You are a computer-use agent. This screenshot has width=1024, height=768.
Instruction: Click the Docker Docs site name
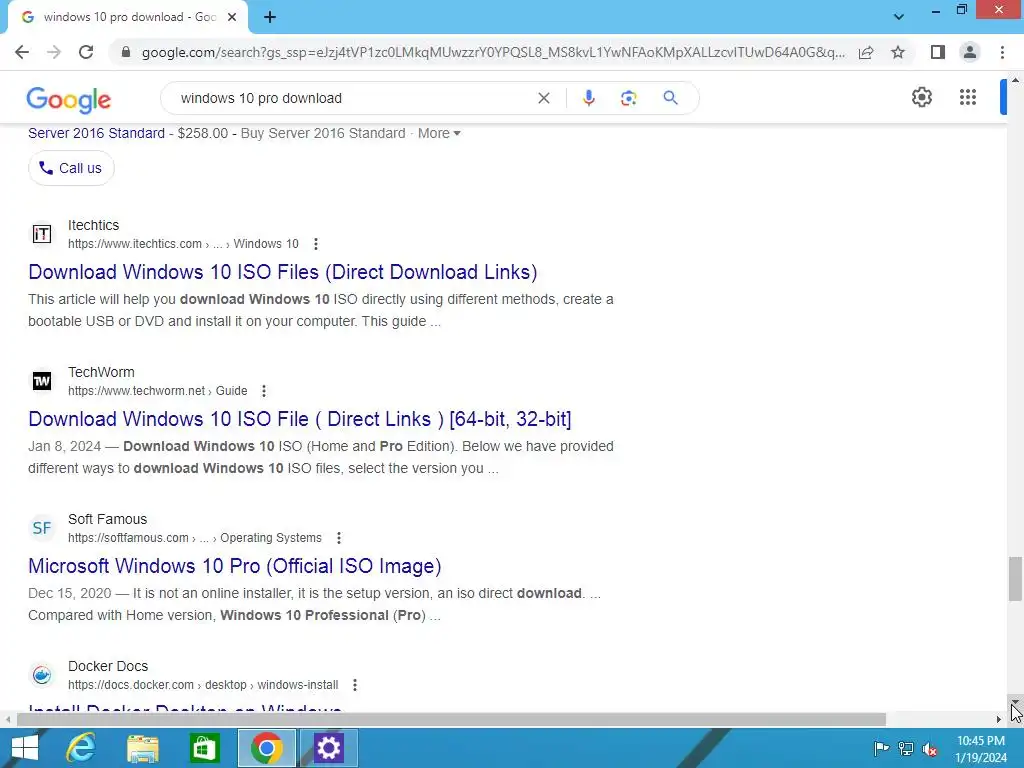(x=108, y=666)
